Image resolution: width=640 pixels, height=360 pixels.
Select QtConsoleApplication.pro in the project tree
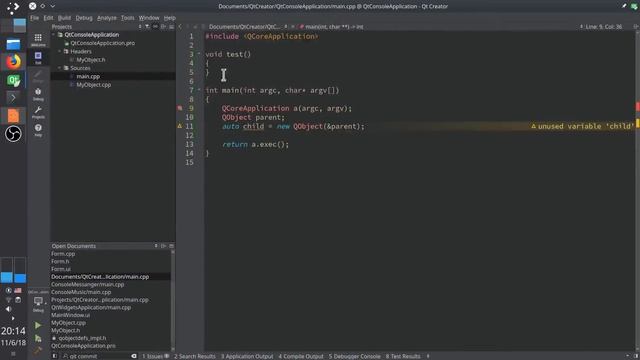point(102,43)
